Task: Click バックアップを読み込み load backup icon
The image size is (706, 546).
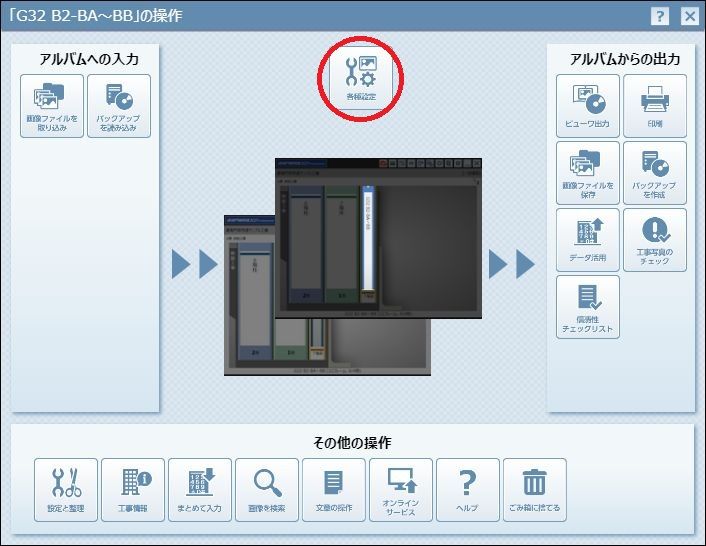Action: (x=119, y=106)
